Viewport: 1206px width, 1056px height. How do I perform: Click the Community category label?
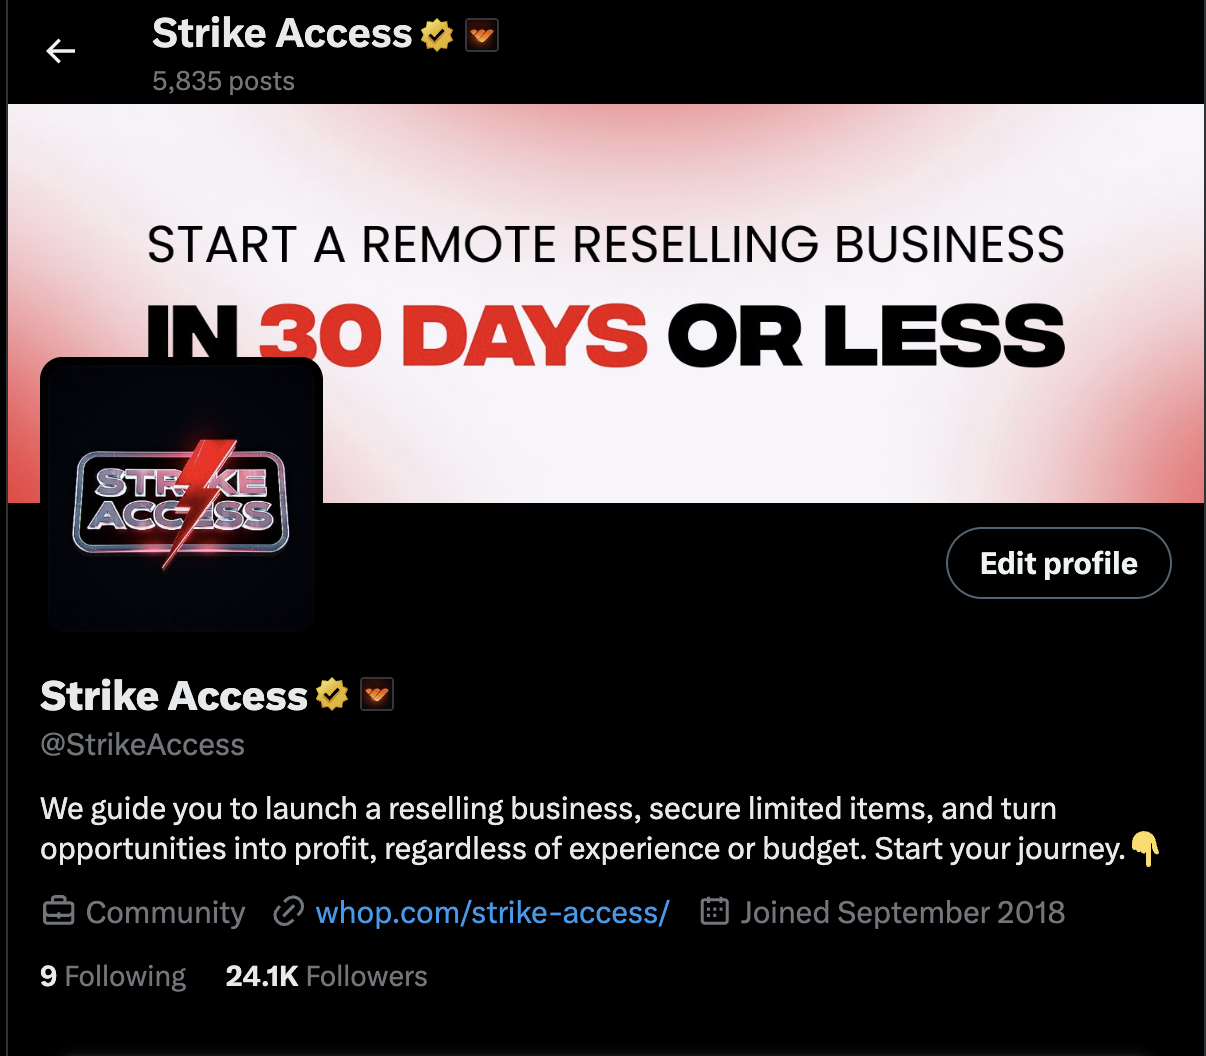(165, 912)
